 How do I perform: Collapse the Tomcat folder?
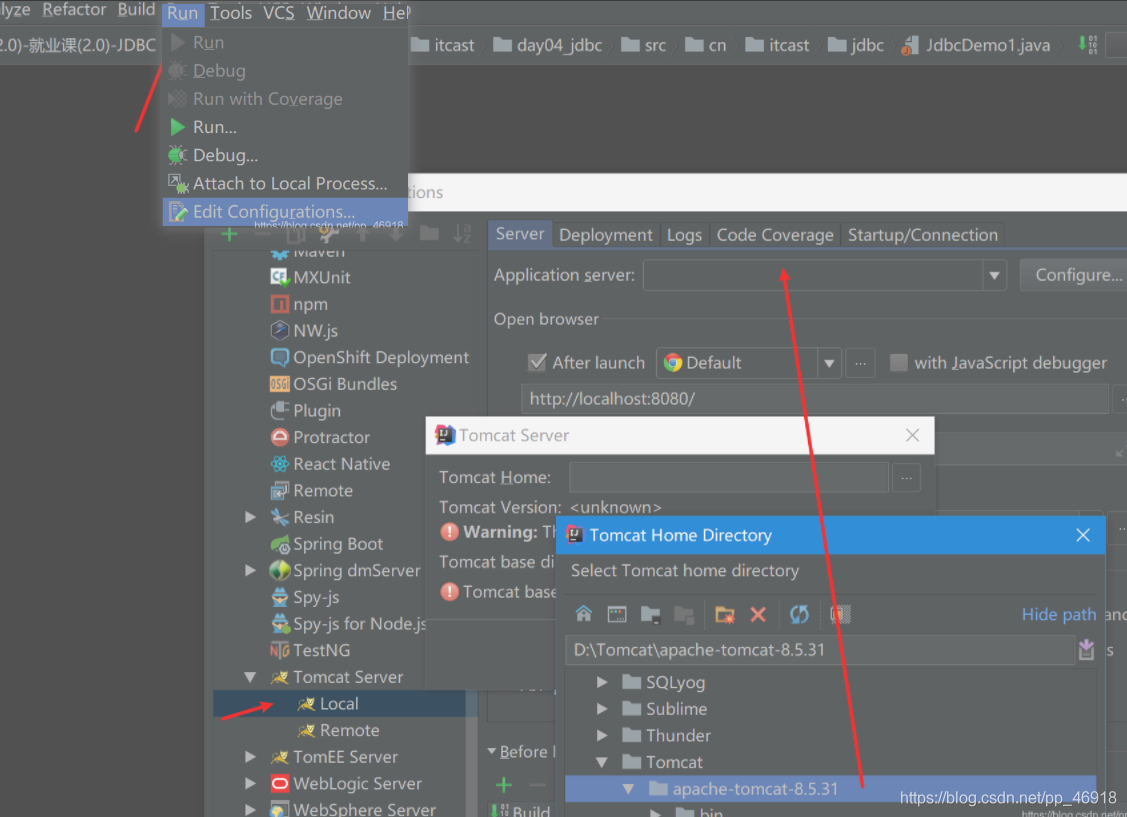602,762
